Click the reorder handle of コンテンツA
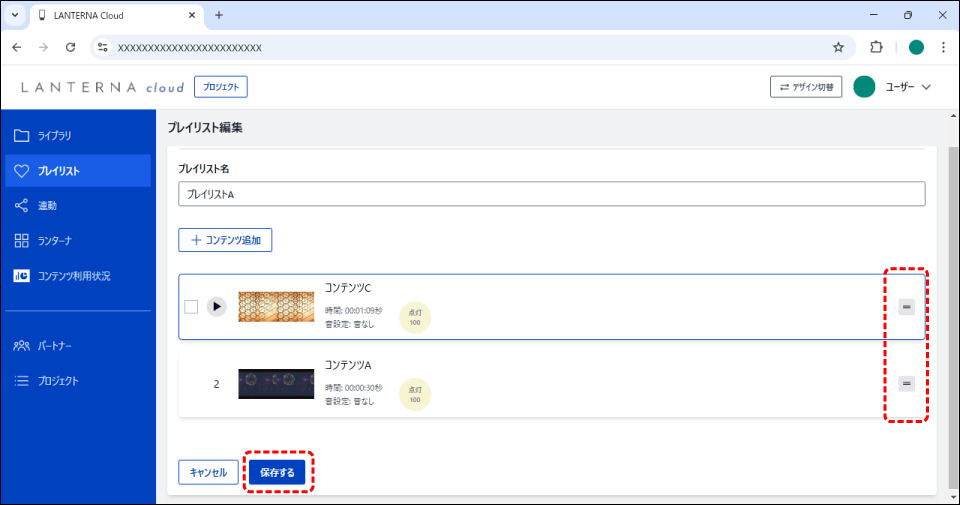 coord(906,383)
